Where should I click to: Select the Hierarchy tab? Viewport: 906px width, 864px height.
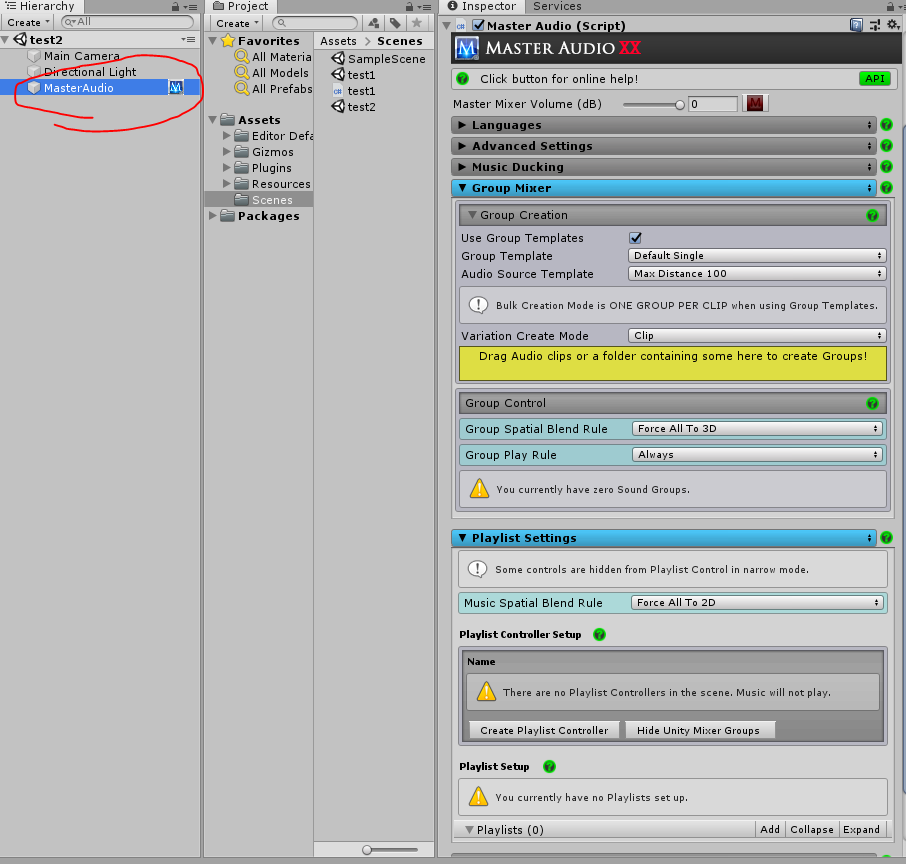tap(40, 6)
